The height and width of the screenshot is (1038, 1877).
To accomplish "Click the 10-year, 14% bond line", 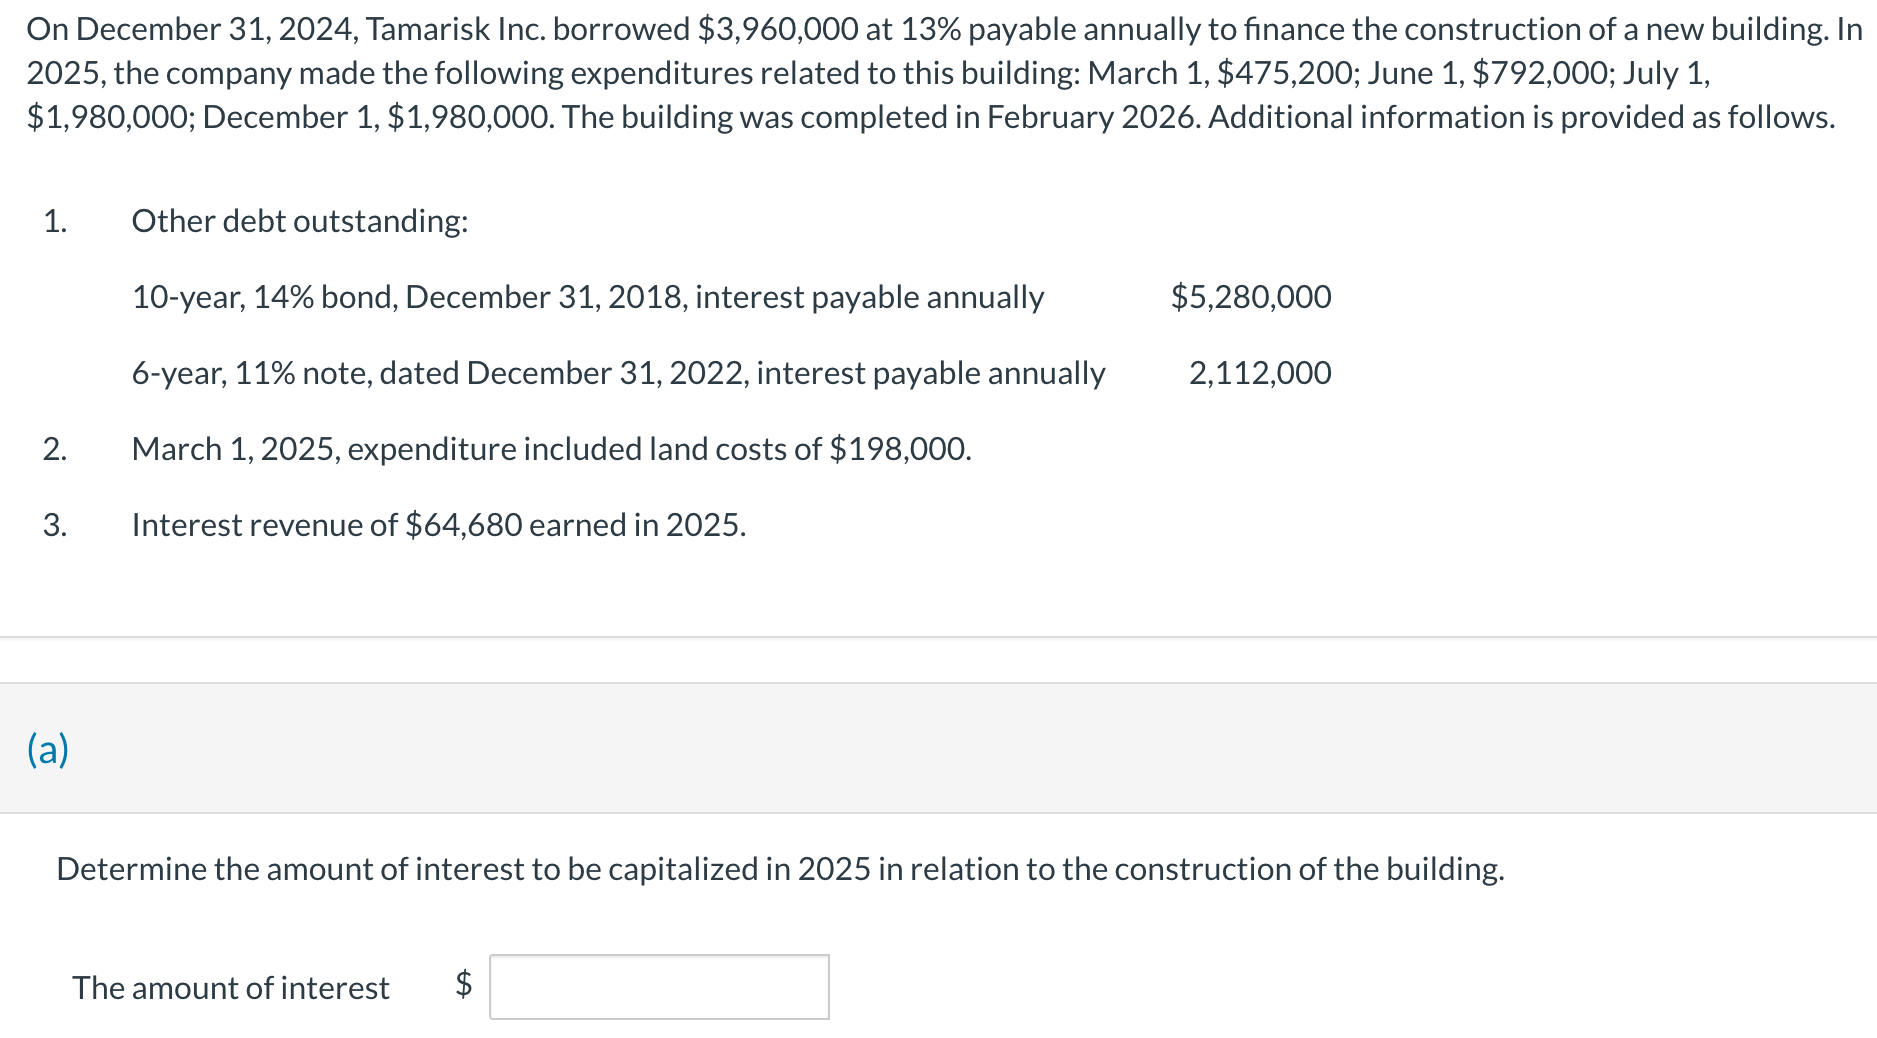I will (x=587, y=297).
